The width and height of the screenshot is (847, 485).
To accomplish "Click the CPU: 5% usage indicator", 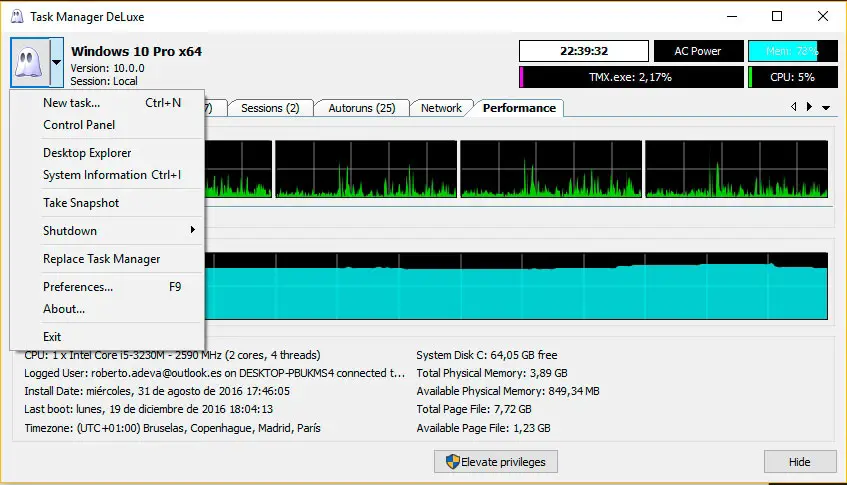I will (x=793, y=77).
